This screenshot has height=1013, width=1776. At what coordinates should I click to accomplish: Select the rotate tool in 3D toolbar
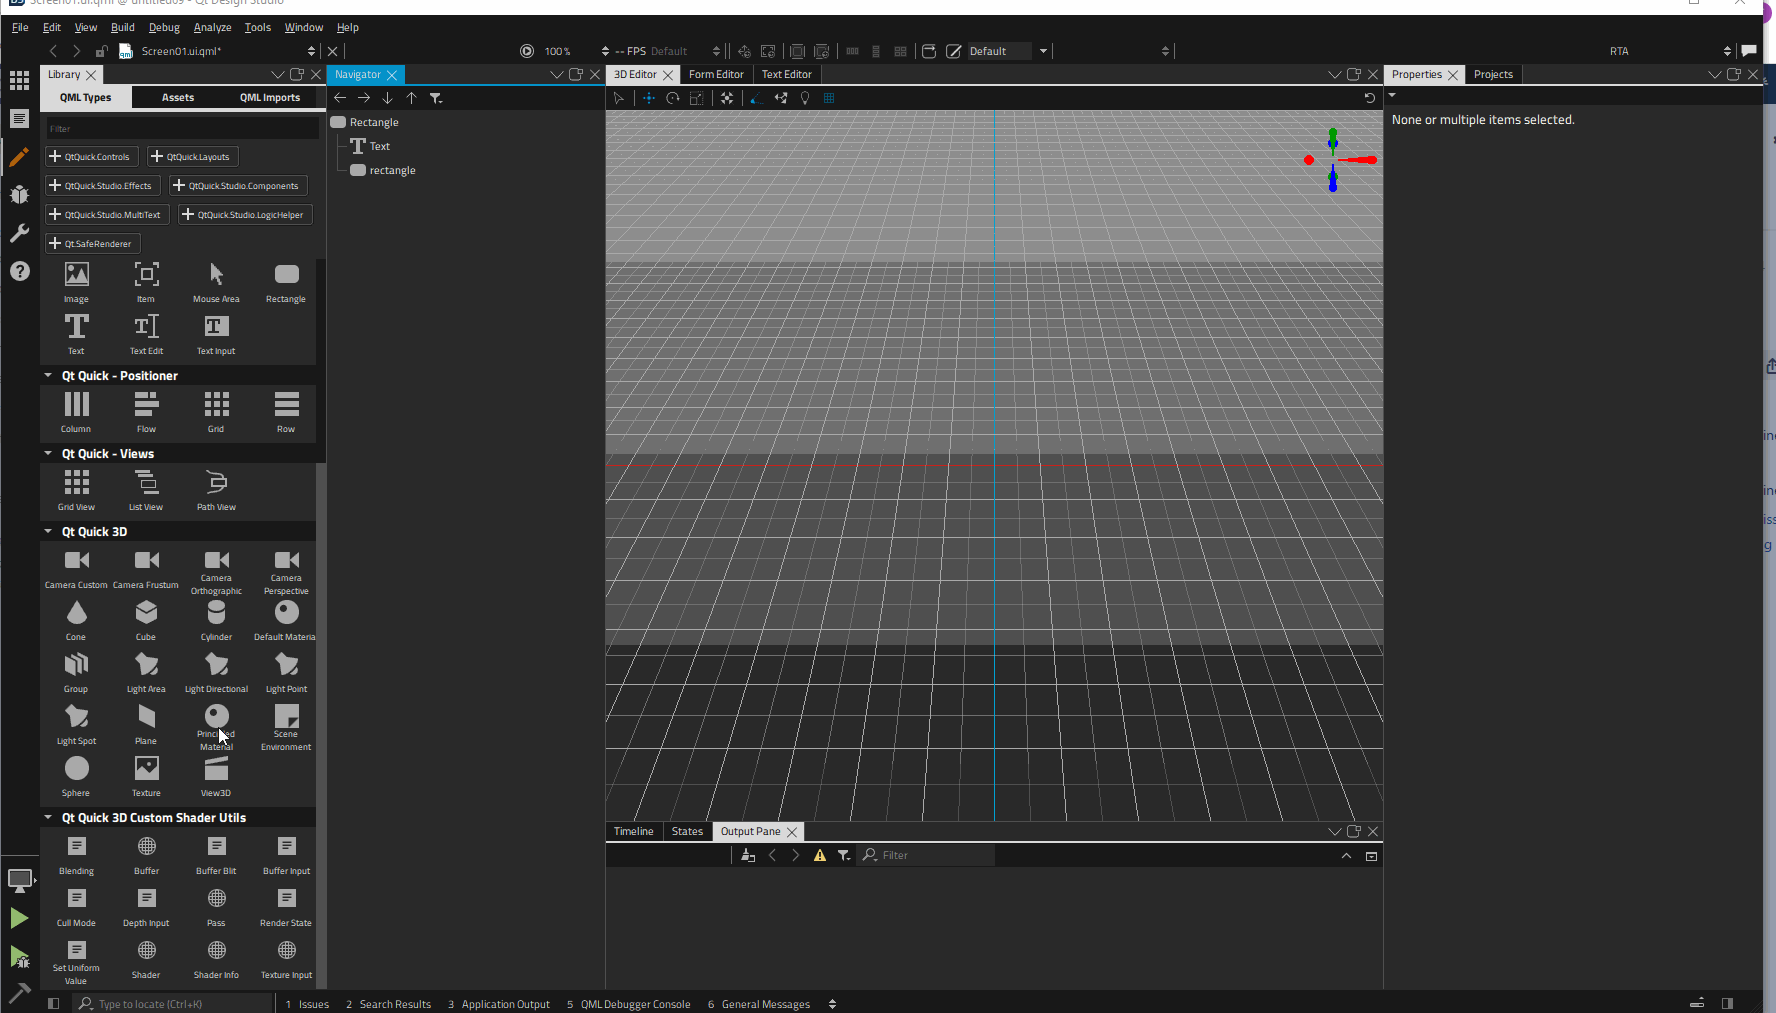(x=672, y=98)
